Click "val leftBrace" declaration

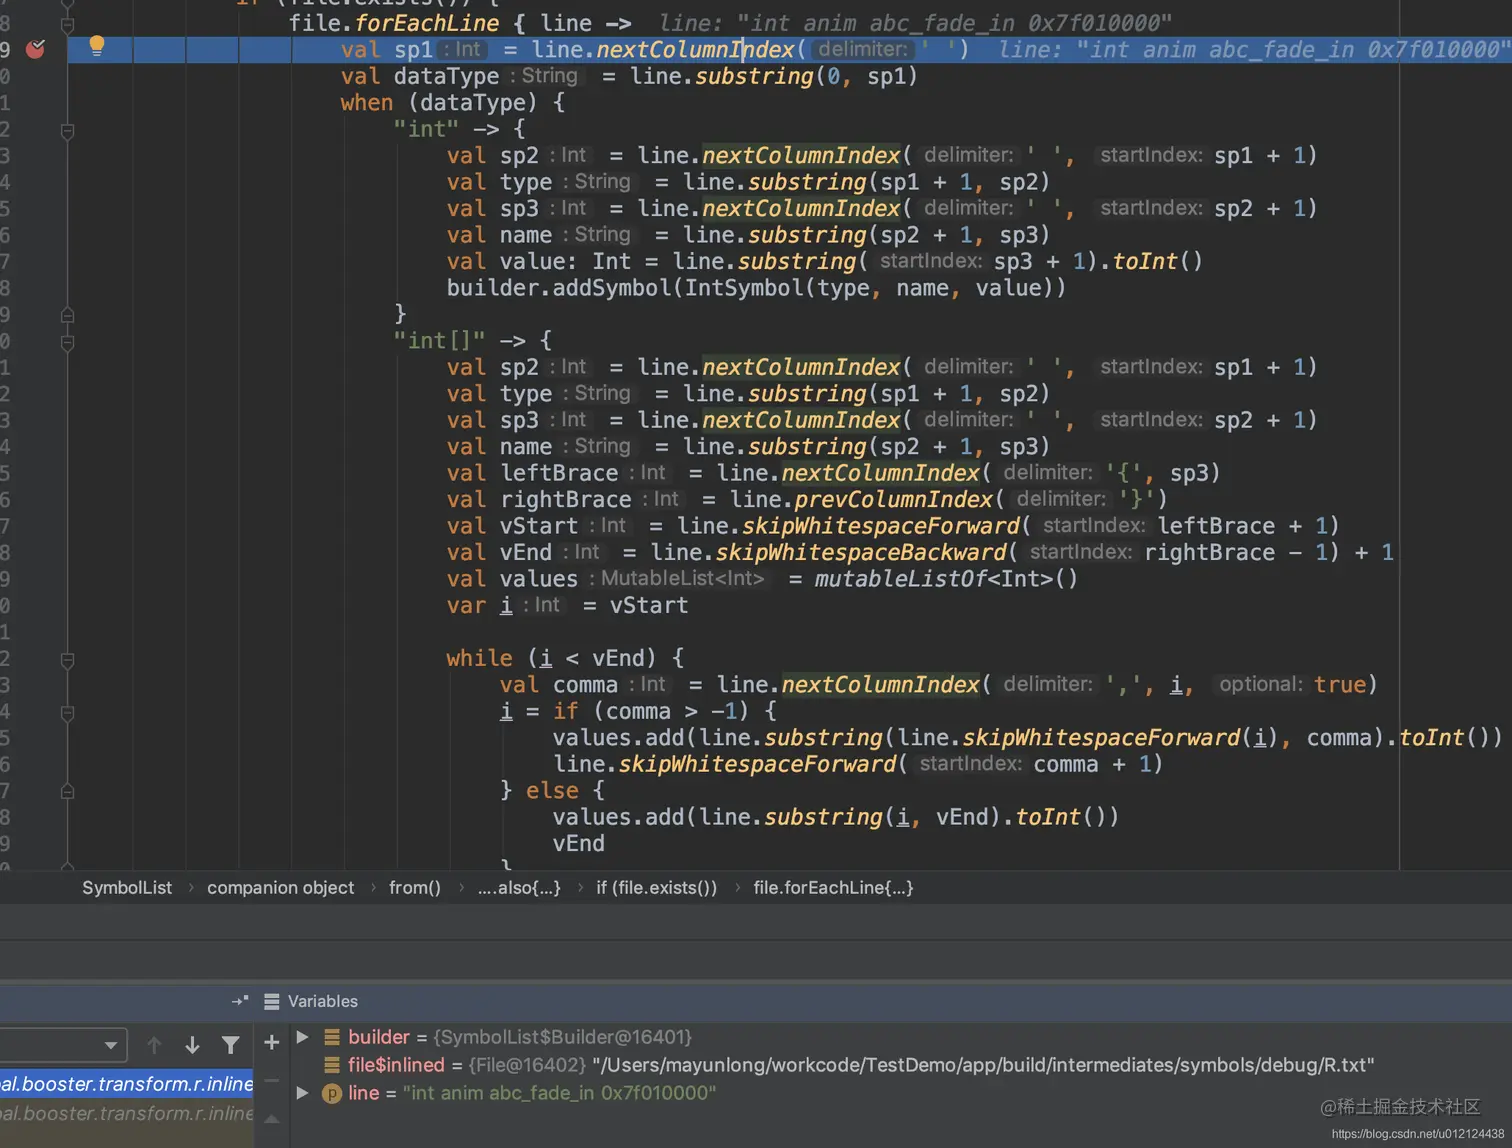(532, 473)
